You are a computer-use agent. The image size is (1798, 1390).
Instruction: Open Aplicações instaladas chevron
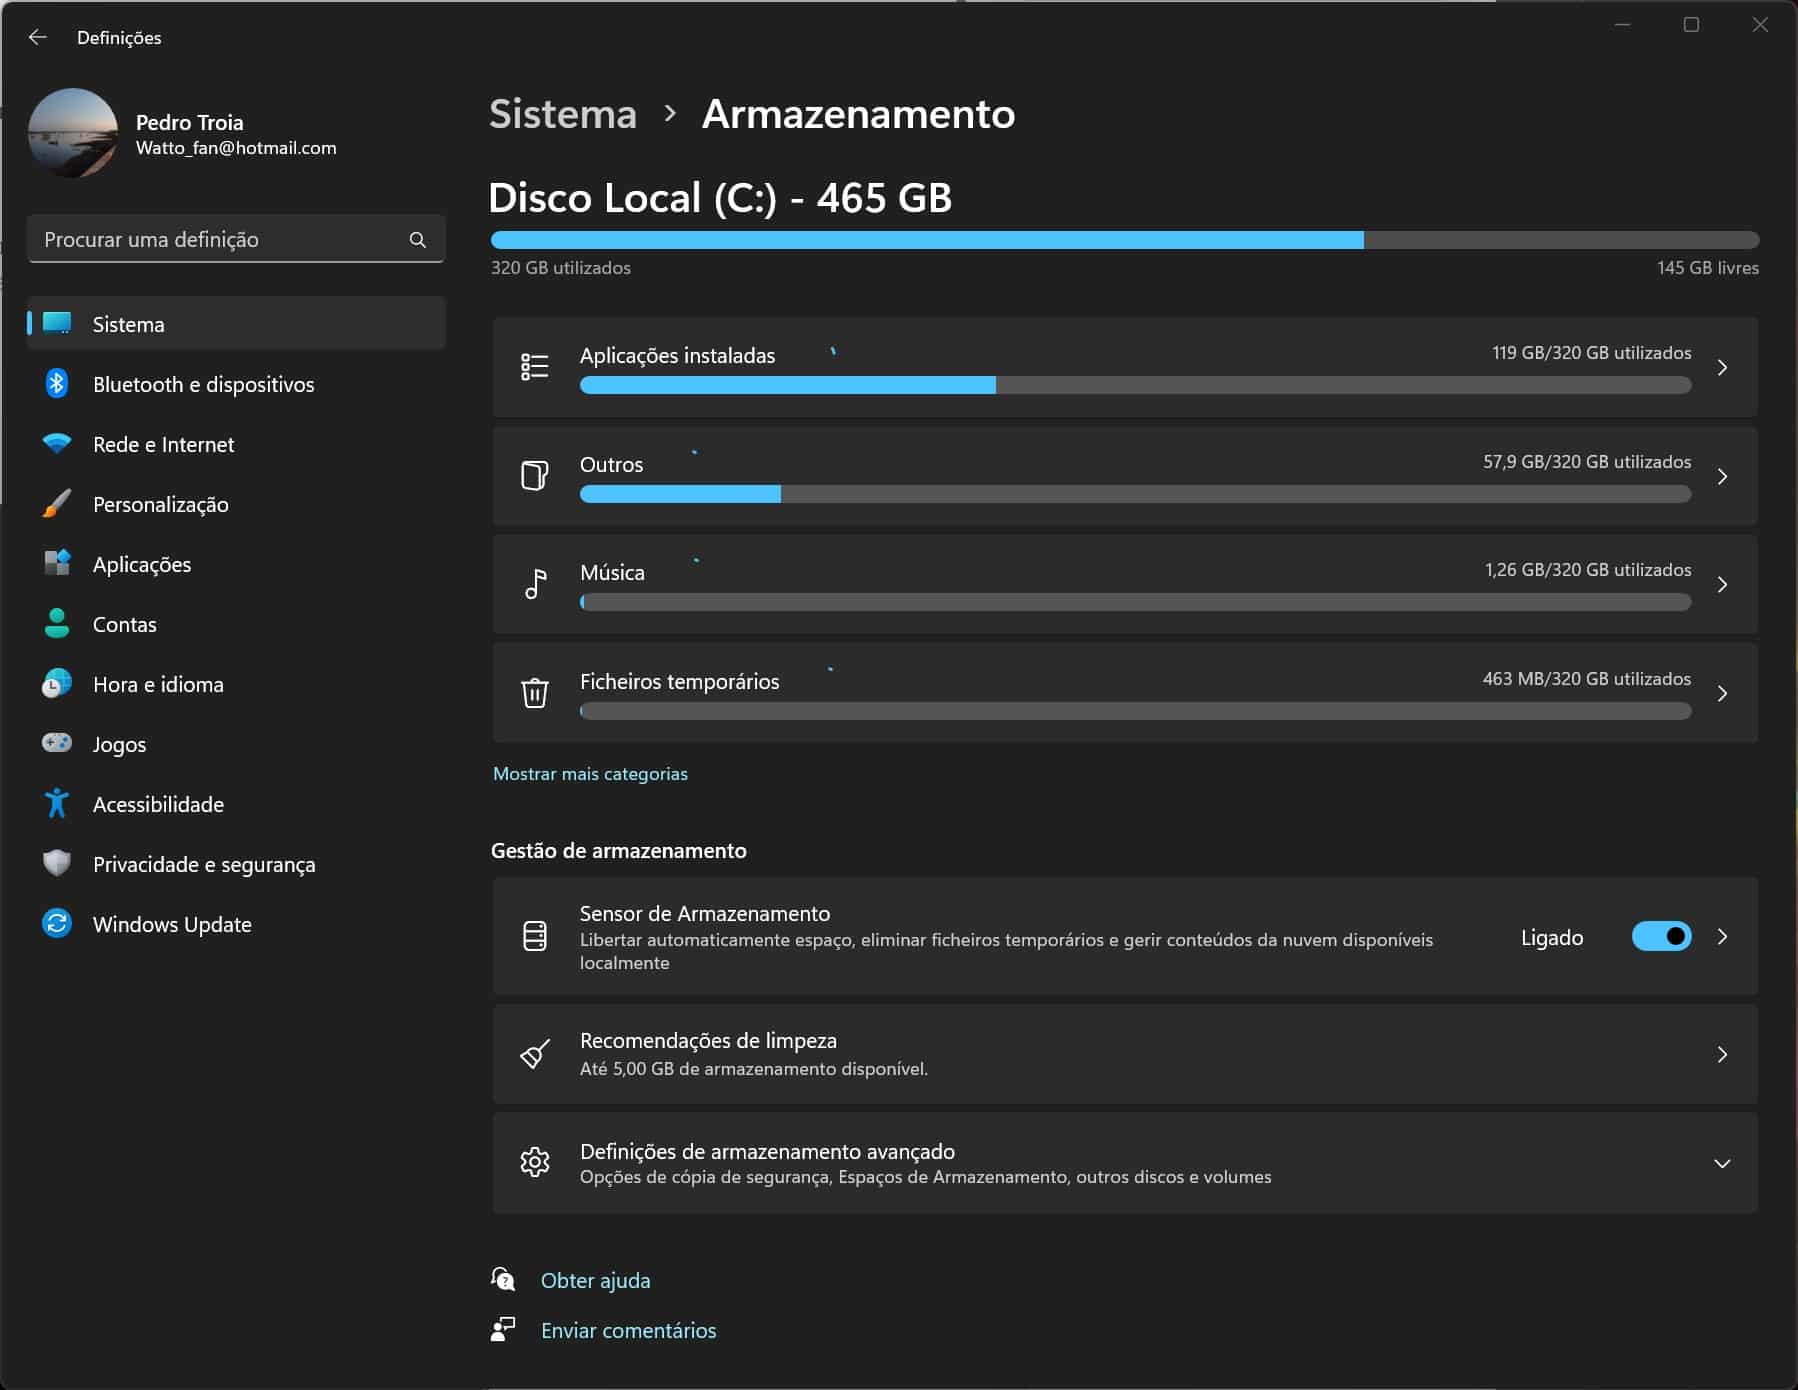click(x=1721, y=368)
